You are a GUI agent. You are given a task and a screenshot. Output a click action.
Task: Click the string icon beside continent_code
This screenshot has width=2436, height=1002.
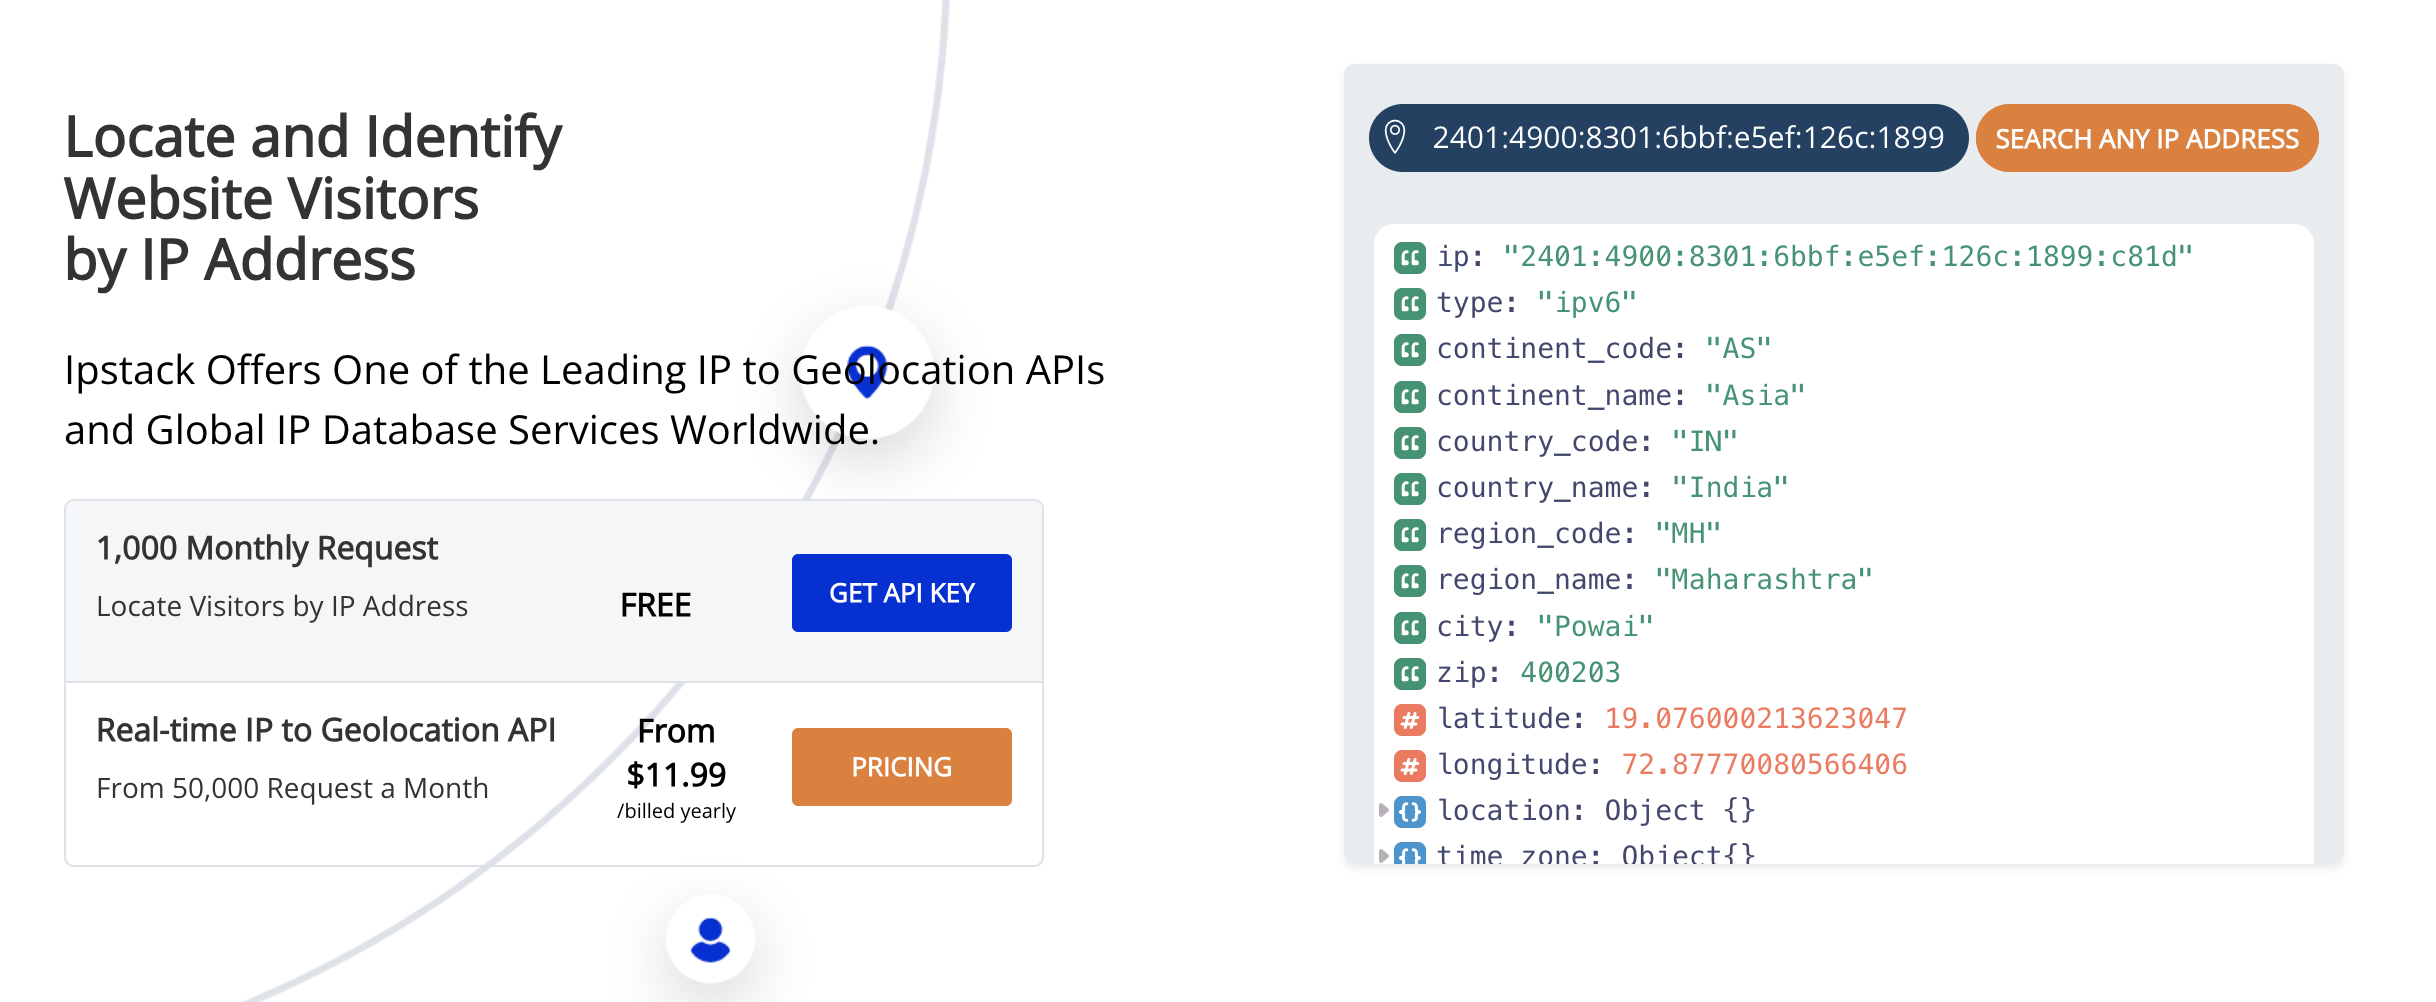(1409, 350)
